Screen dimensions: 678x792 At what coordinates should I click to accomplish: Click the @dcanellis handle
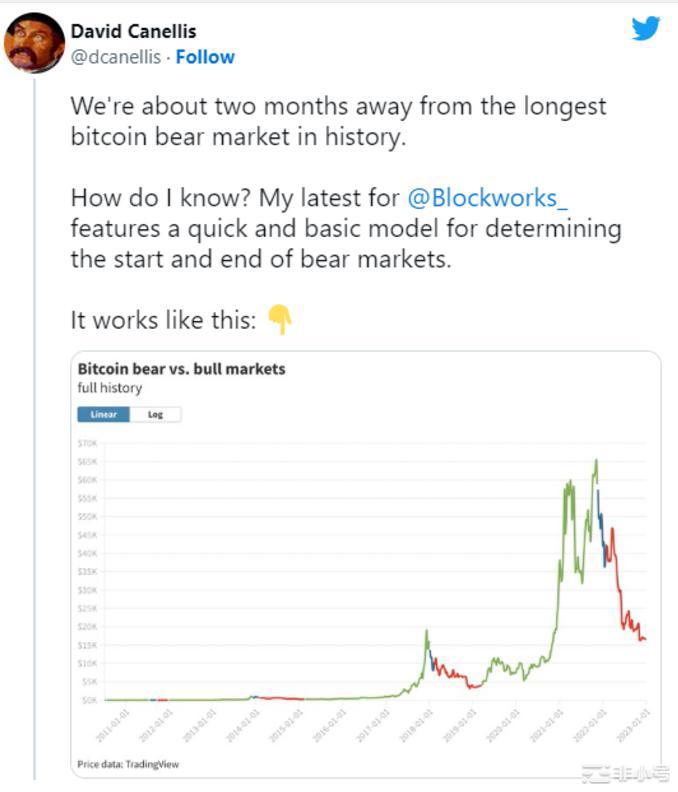(116, 57)
